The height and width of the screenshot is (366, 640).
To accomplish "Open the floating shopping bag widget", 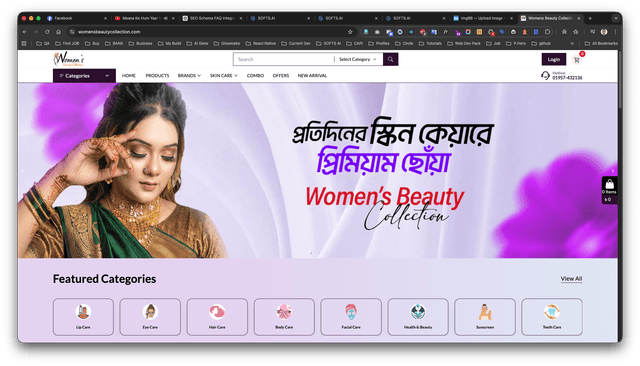I will coord(609,190).
